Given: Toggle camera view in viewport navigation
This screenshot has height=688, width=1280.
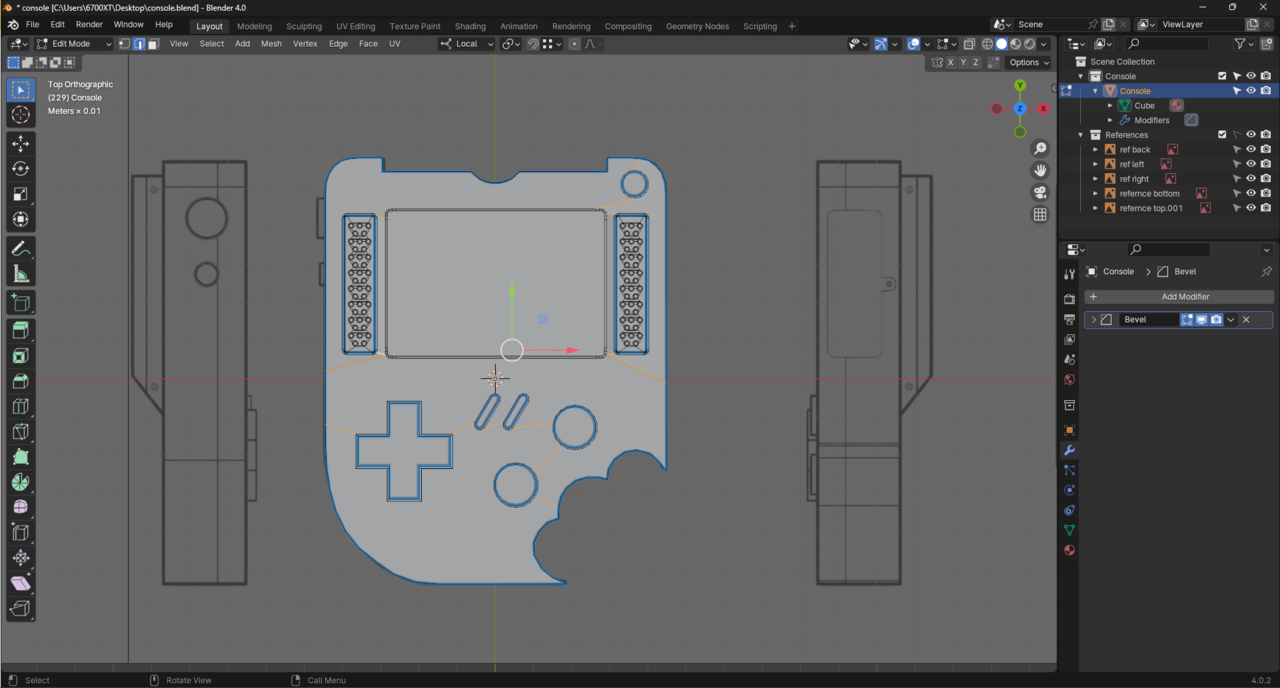Looking at the screenshot, I should (1040, 193).
